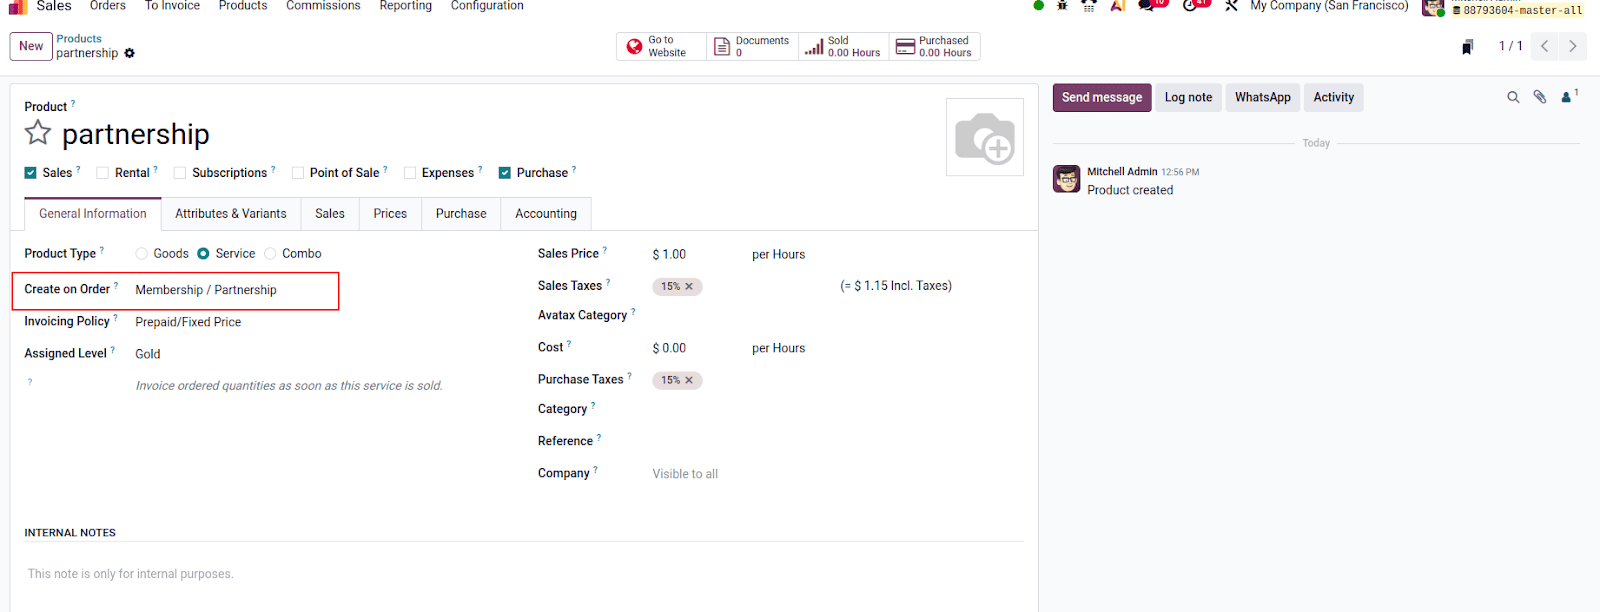
Task: Open the Sales app home icon
Action: coord(18,6)
